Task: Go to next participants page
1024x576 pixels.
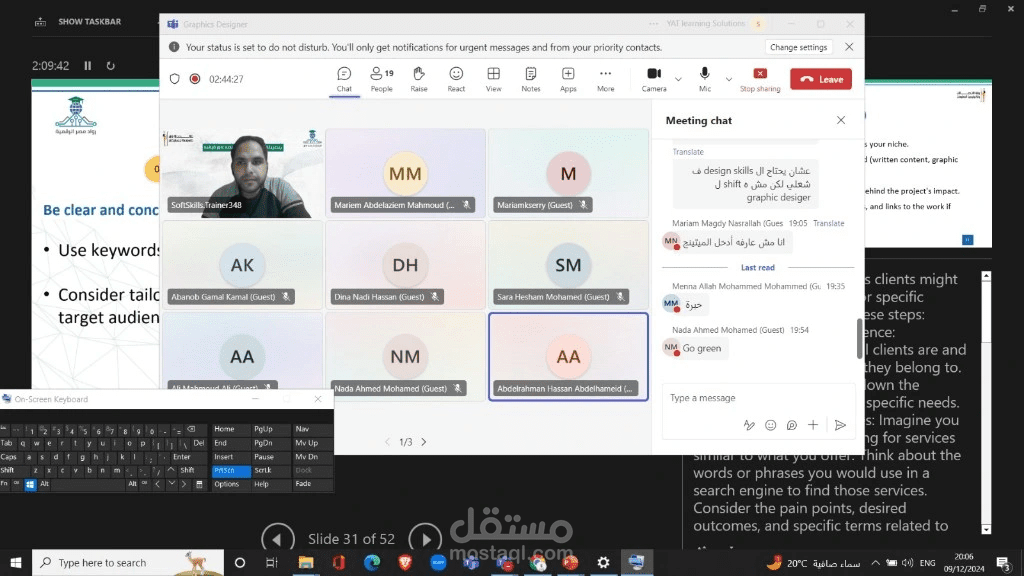Action: coord(424,442)
